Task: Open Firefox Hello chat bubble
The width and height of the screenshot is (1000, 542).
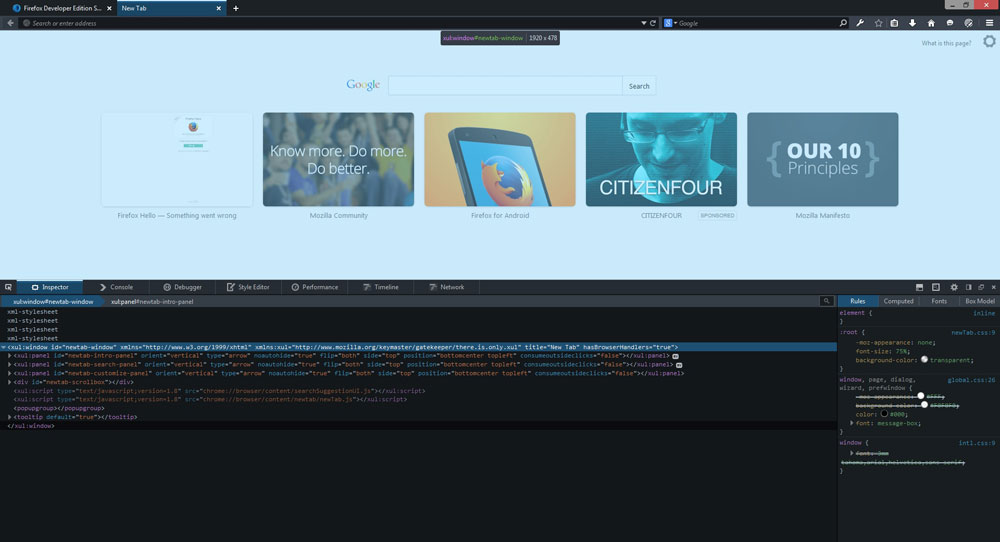Action: tap(950, 23)
